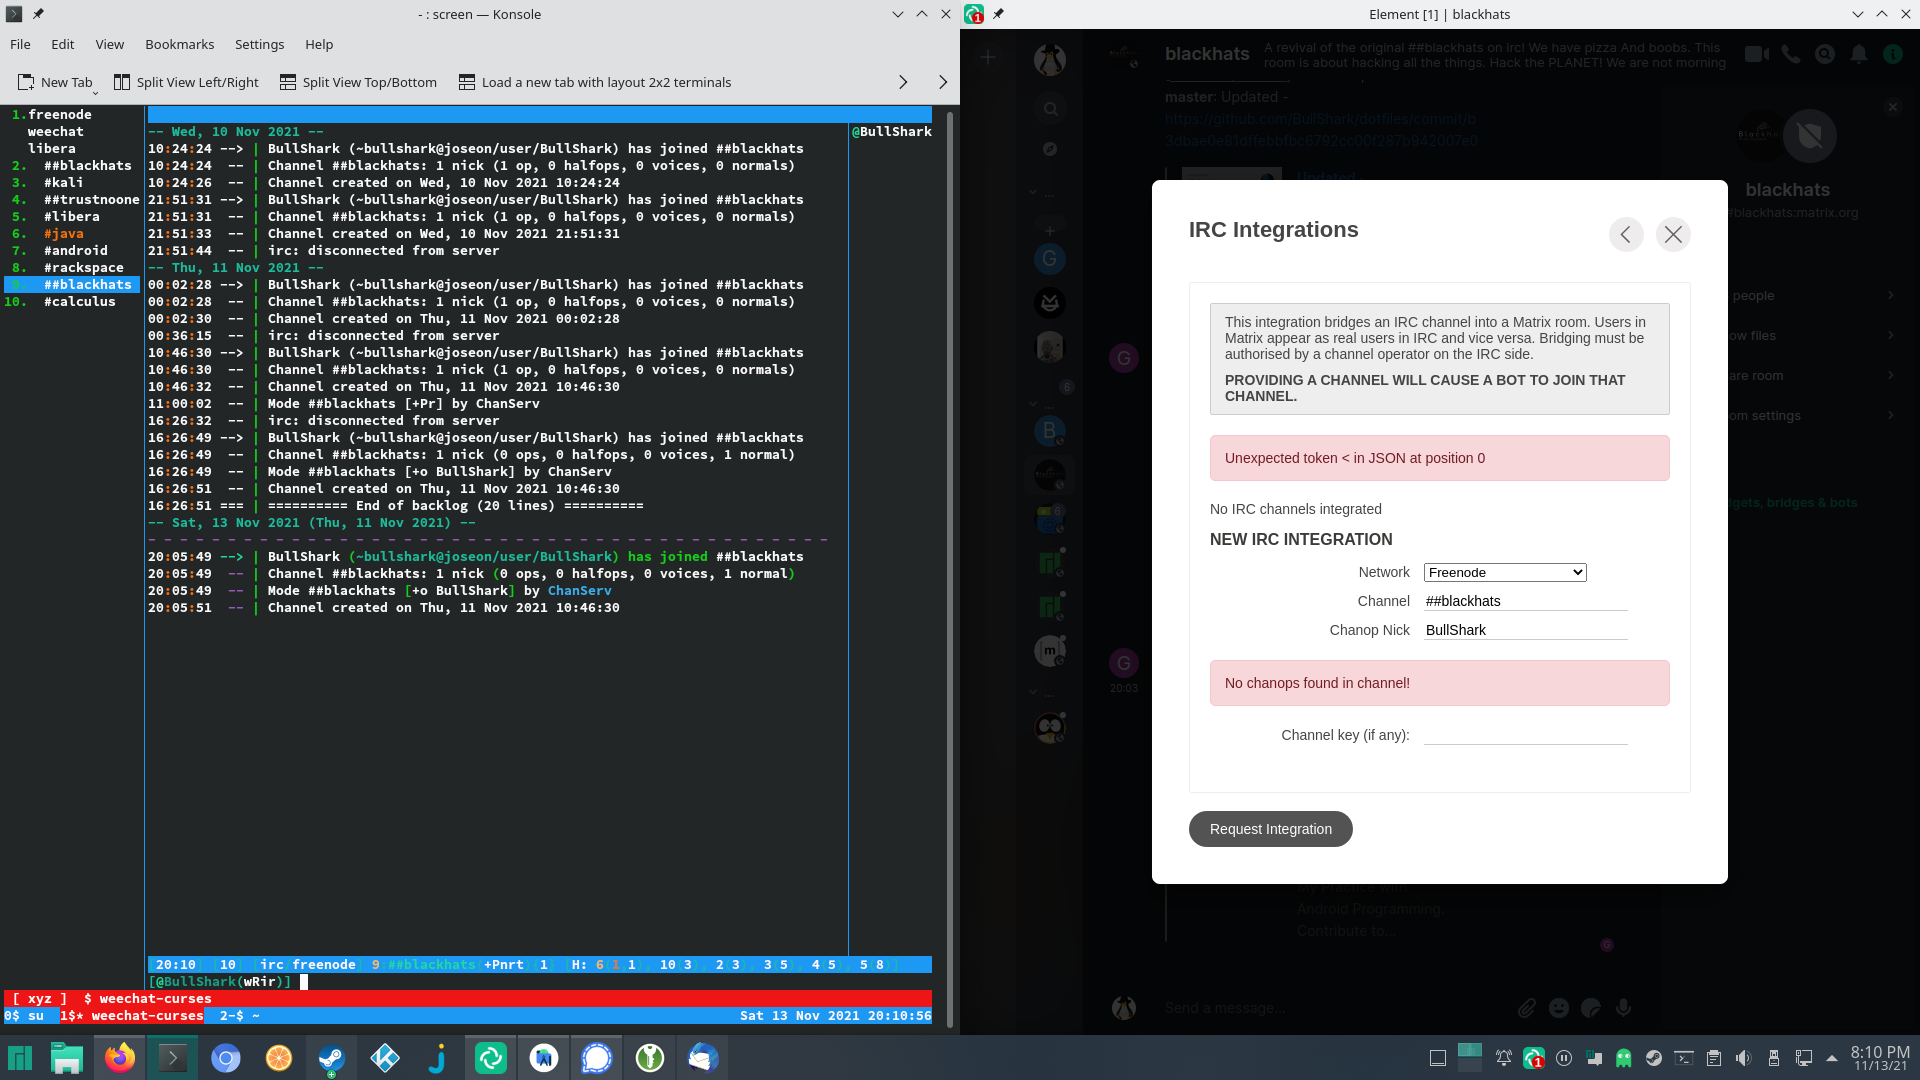The image size is (1920, 1080).
Task: Select the ##trustnoone buffer in weechat list
Action: click(x=91, y=199)
